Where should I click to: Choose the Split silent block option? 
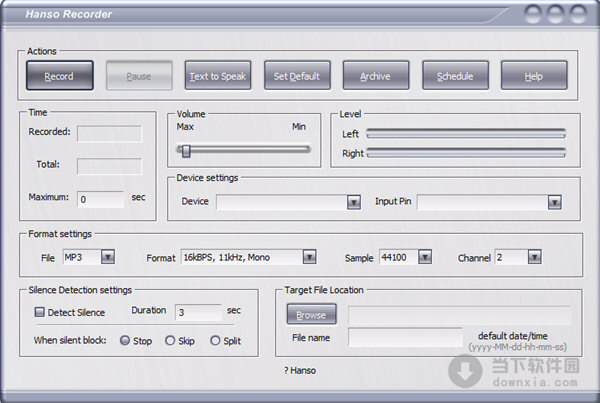click(x=215, y=340)
